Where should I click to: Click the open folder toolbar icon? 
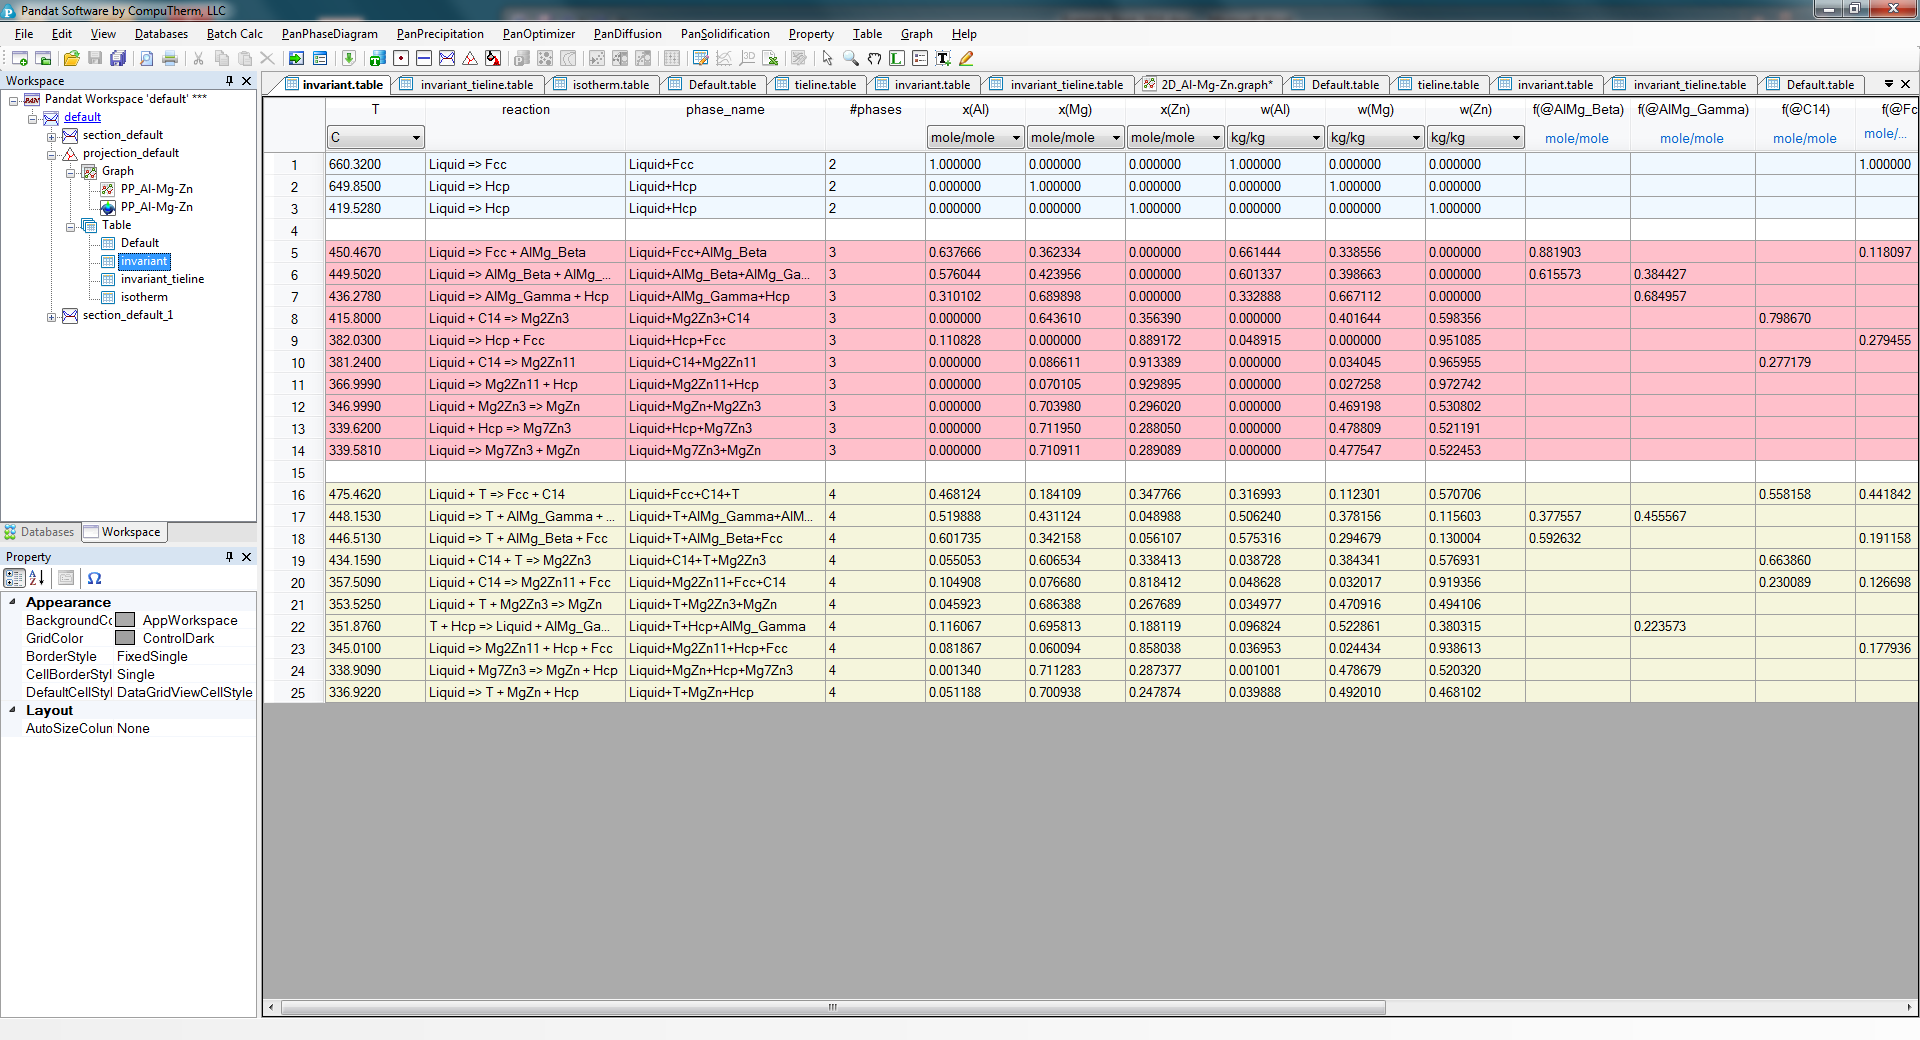pos(71,59)
